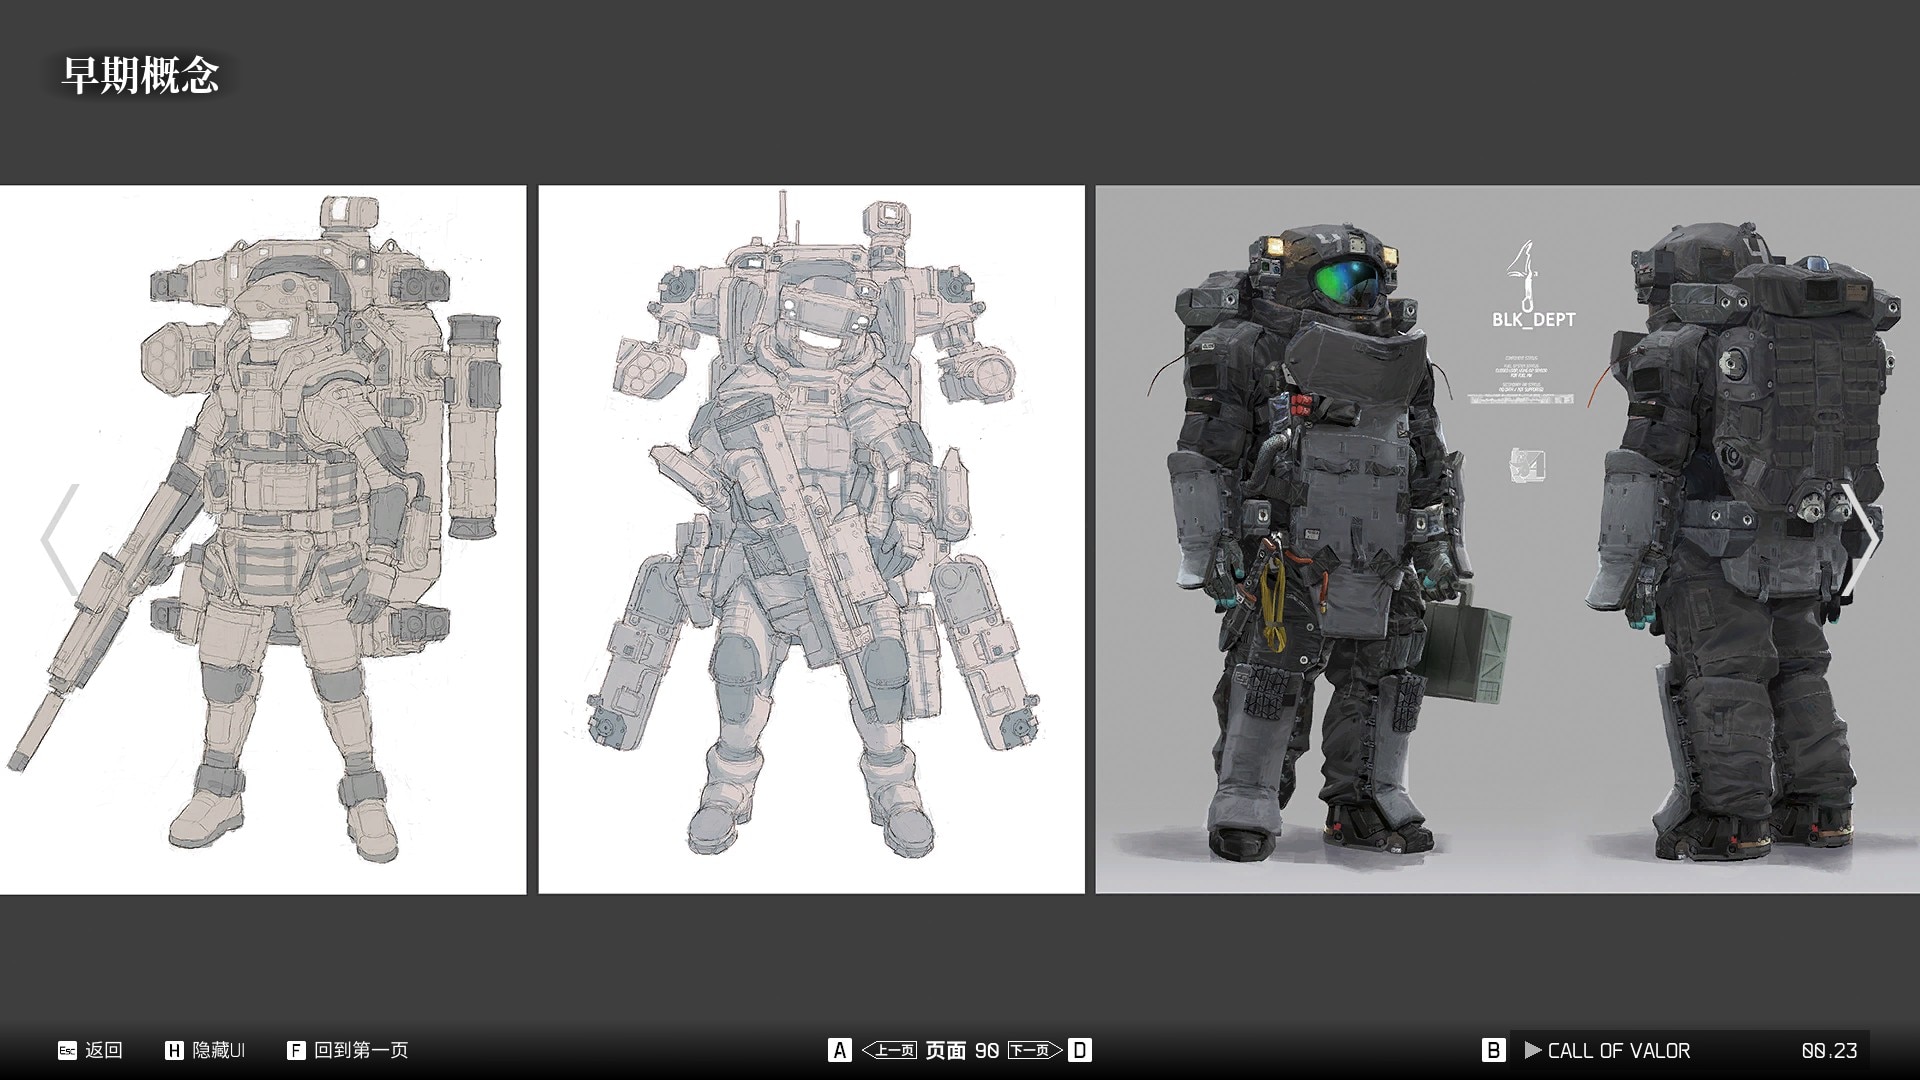Click the H key icon
Image resolution: width=1920 pixels, height=1080 pixels.
click(x=174, y=1050)
